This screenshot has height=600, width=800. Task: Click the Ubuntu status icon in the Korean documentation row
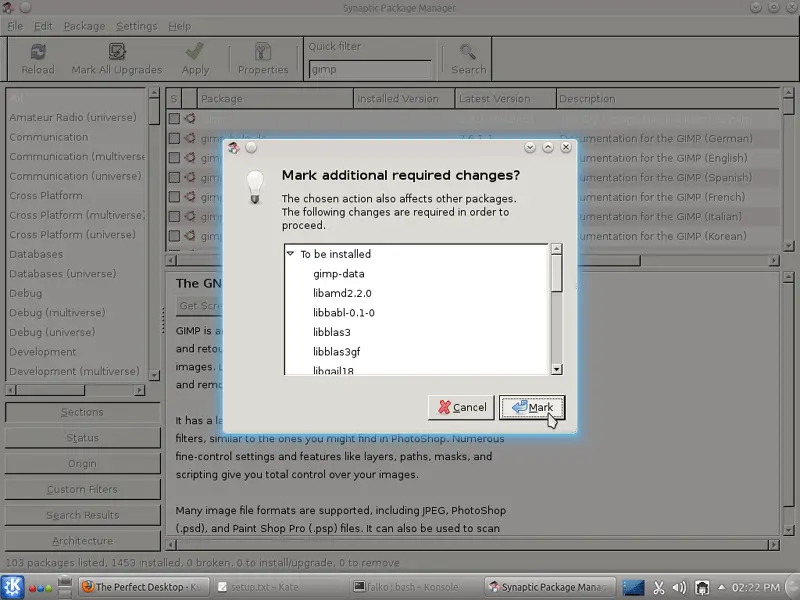pos(190,236)
